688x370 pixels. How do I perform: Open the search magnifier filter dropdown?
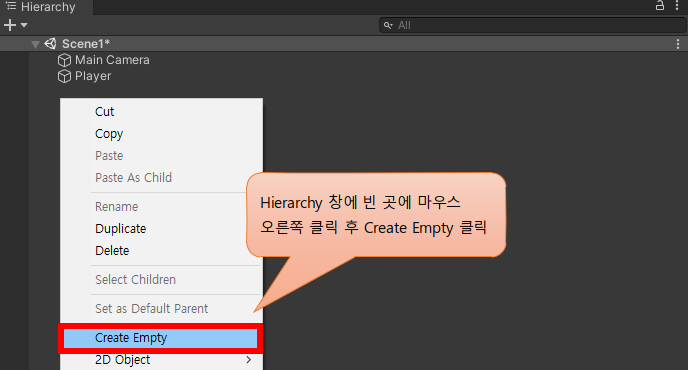(x=388, y=25)
